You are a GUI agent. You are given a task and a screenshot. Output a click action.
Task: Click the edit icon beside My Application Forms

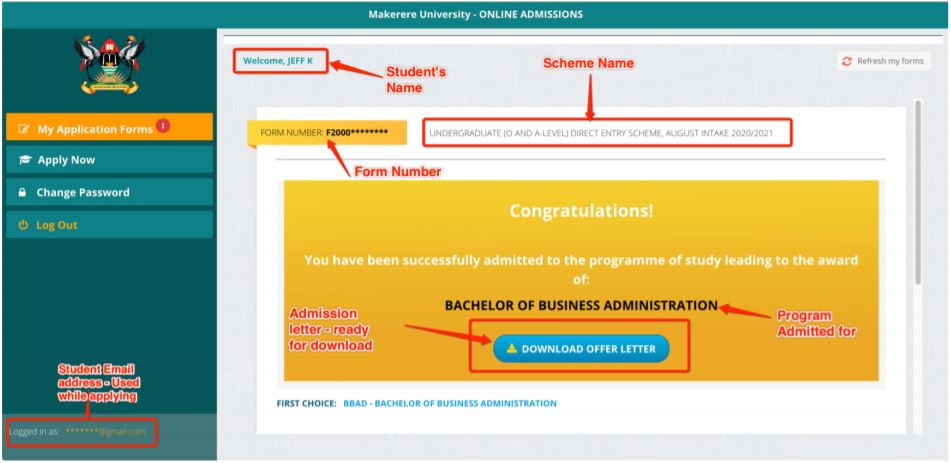pyautogui.click(x=24, y=129)
